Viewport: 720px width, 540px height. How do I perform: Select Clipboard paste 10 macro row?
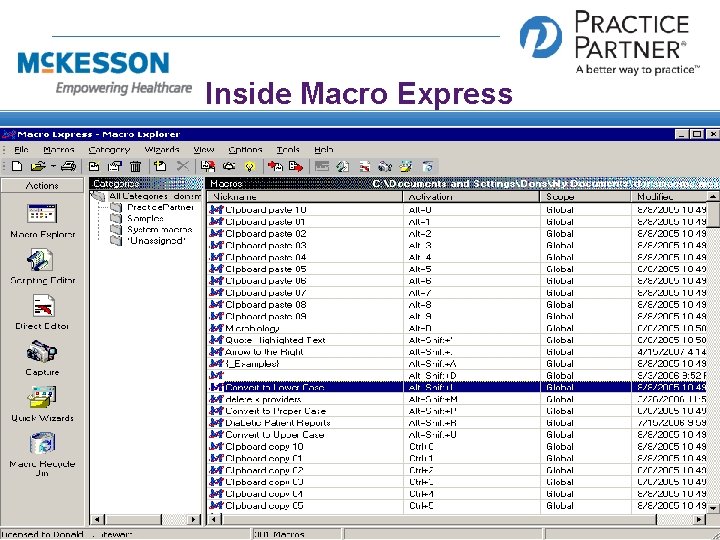click(457, 210)
